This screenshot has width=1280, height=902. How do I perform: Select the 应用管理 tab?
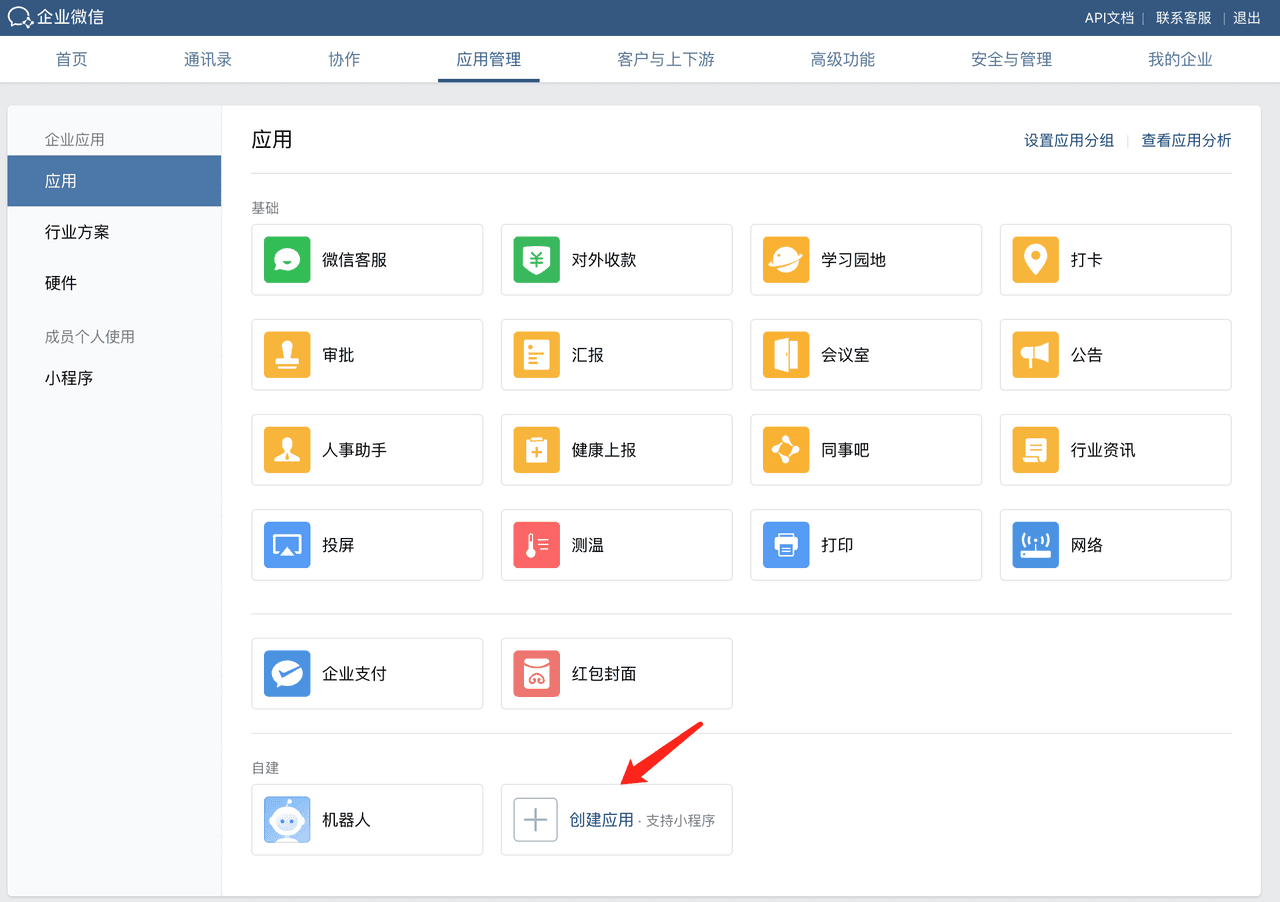pyautogui.click(x=489, y=60)
